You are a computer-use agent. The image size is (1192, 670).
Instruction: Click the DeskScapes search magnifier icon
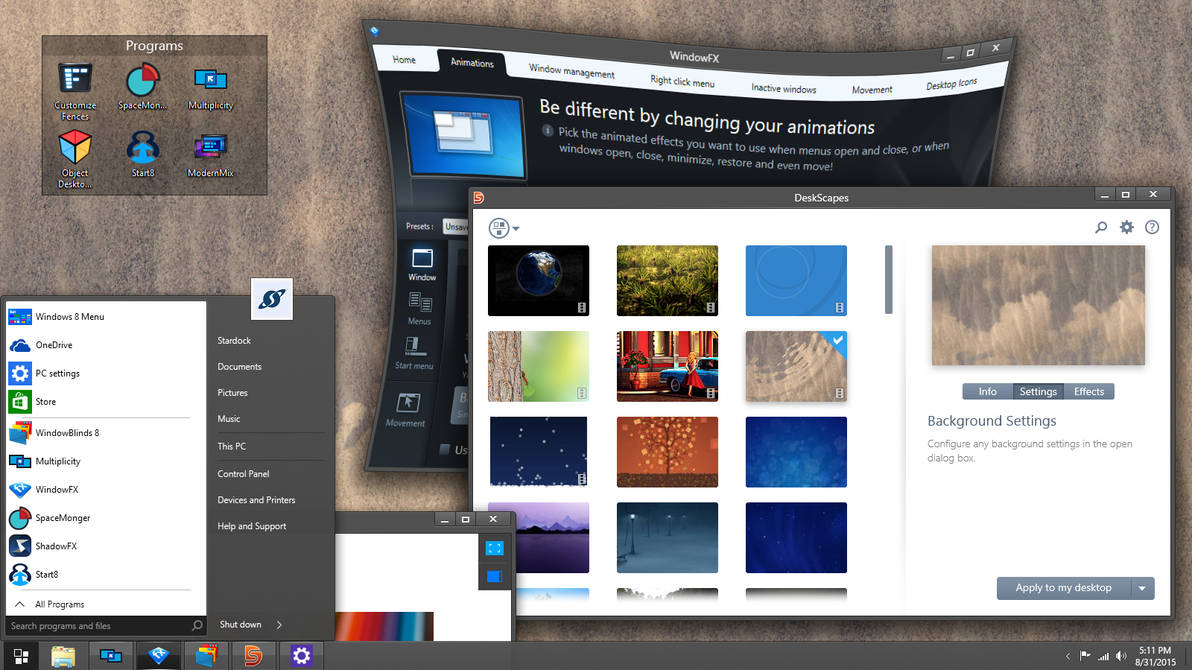[x=1101, y=227]
